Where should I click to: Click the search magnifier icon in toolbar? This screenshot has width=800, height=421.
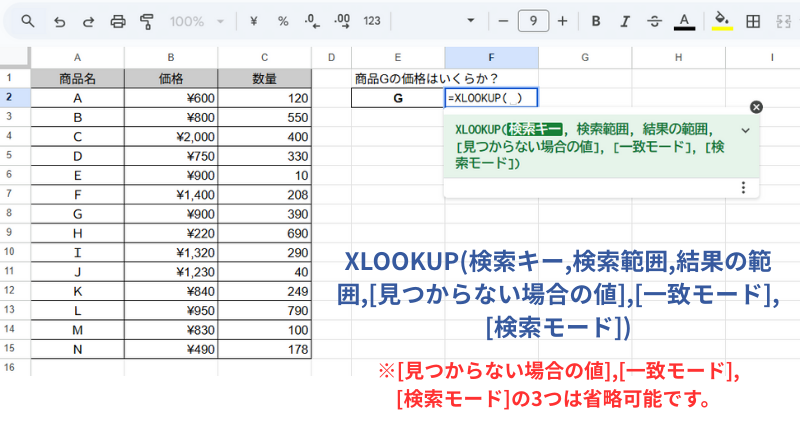(27, 21)
